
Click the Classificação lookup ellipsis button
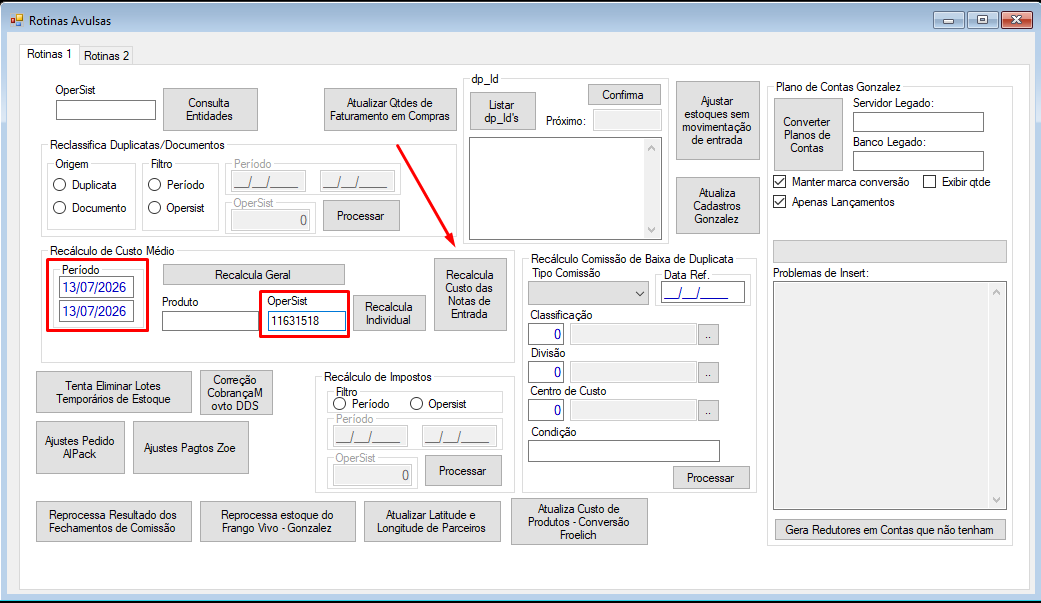708,335
